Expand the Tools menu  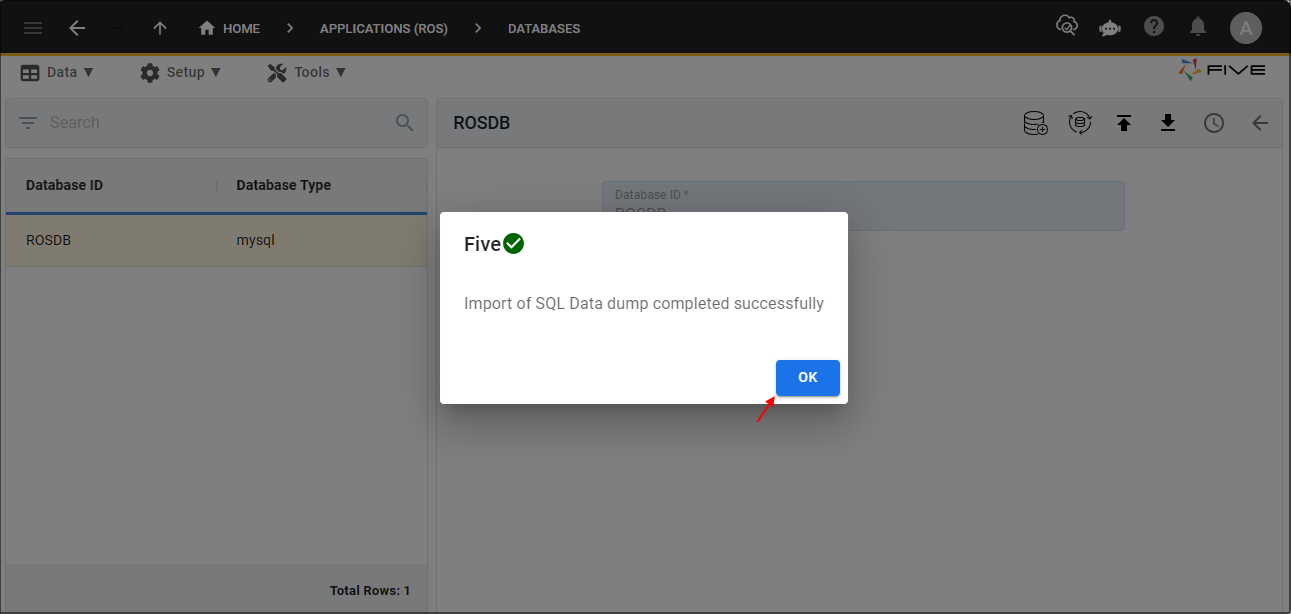click(x=307, y=72)
